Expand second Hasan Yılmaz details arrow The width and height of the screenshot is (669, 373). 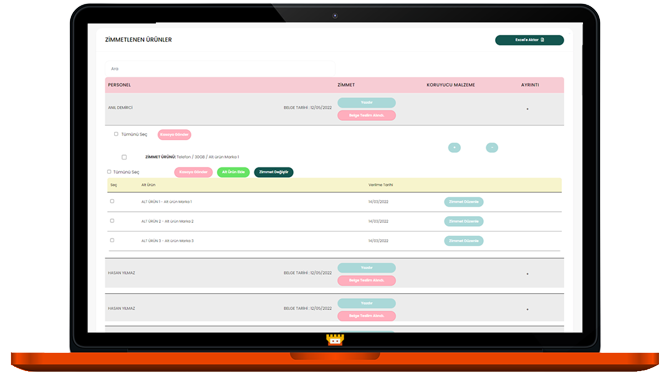[527, 309]
